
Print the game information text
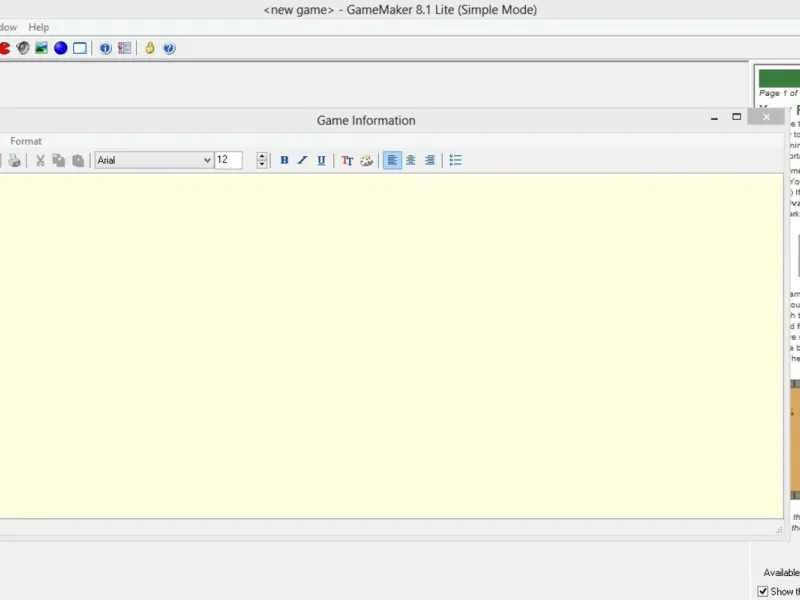[14, 160]
